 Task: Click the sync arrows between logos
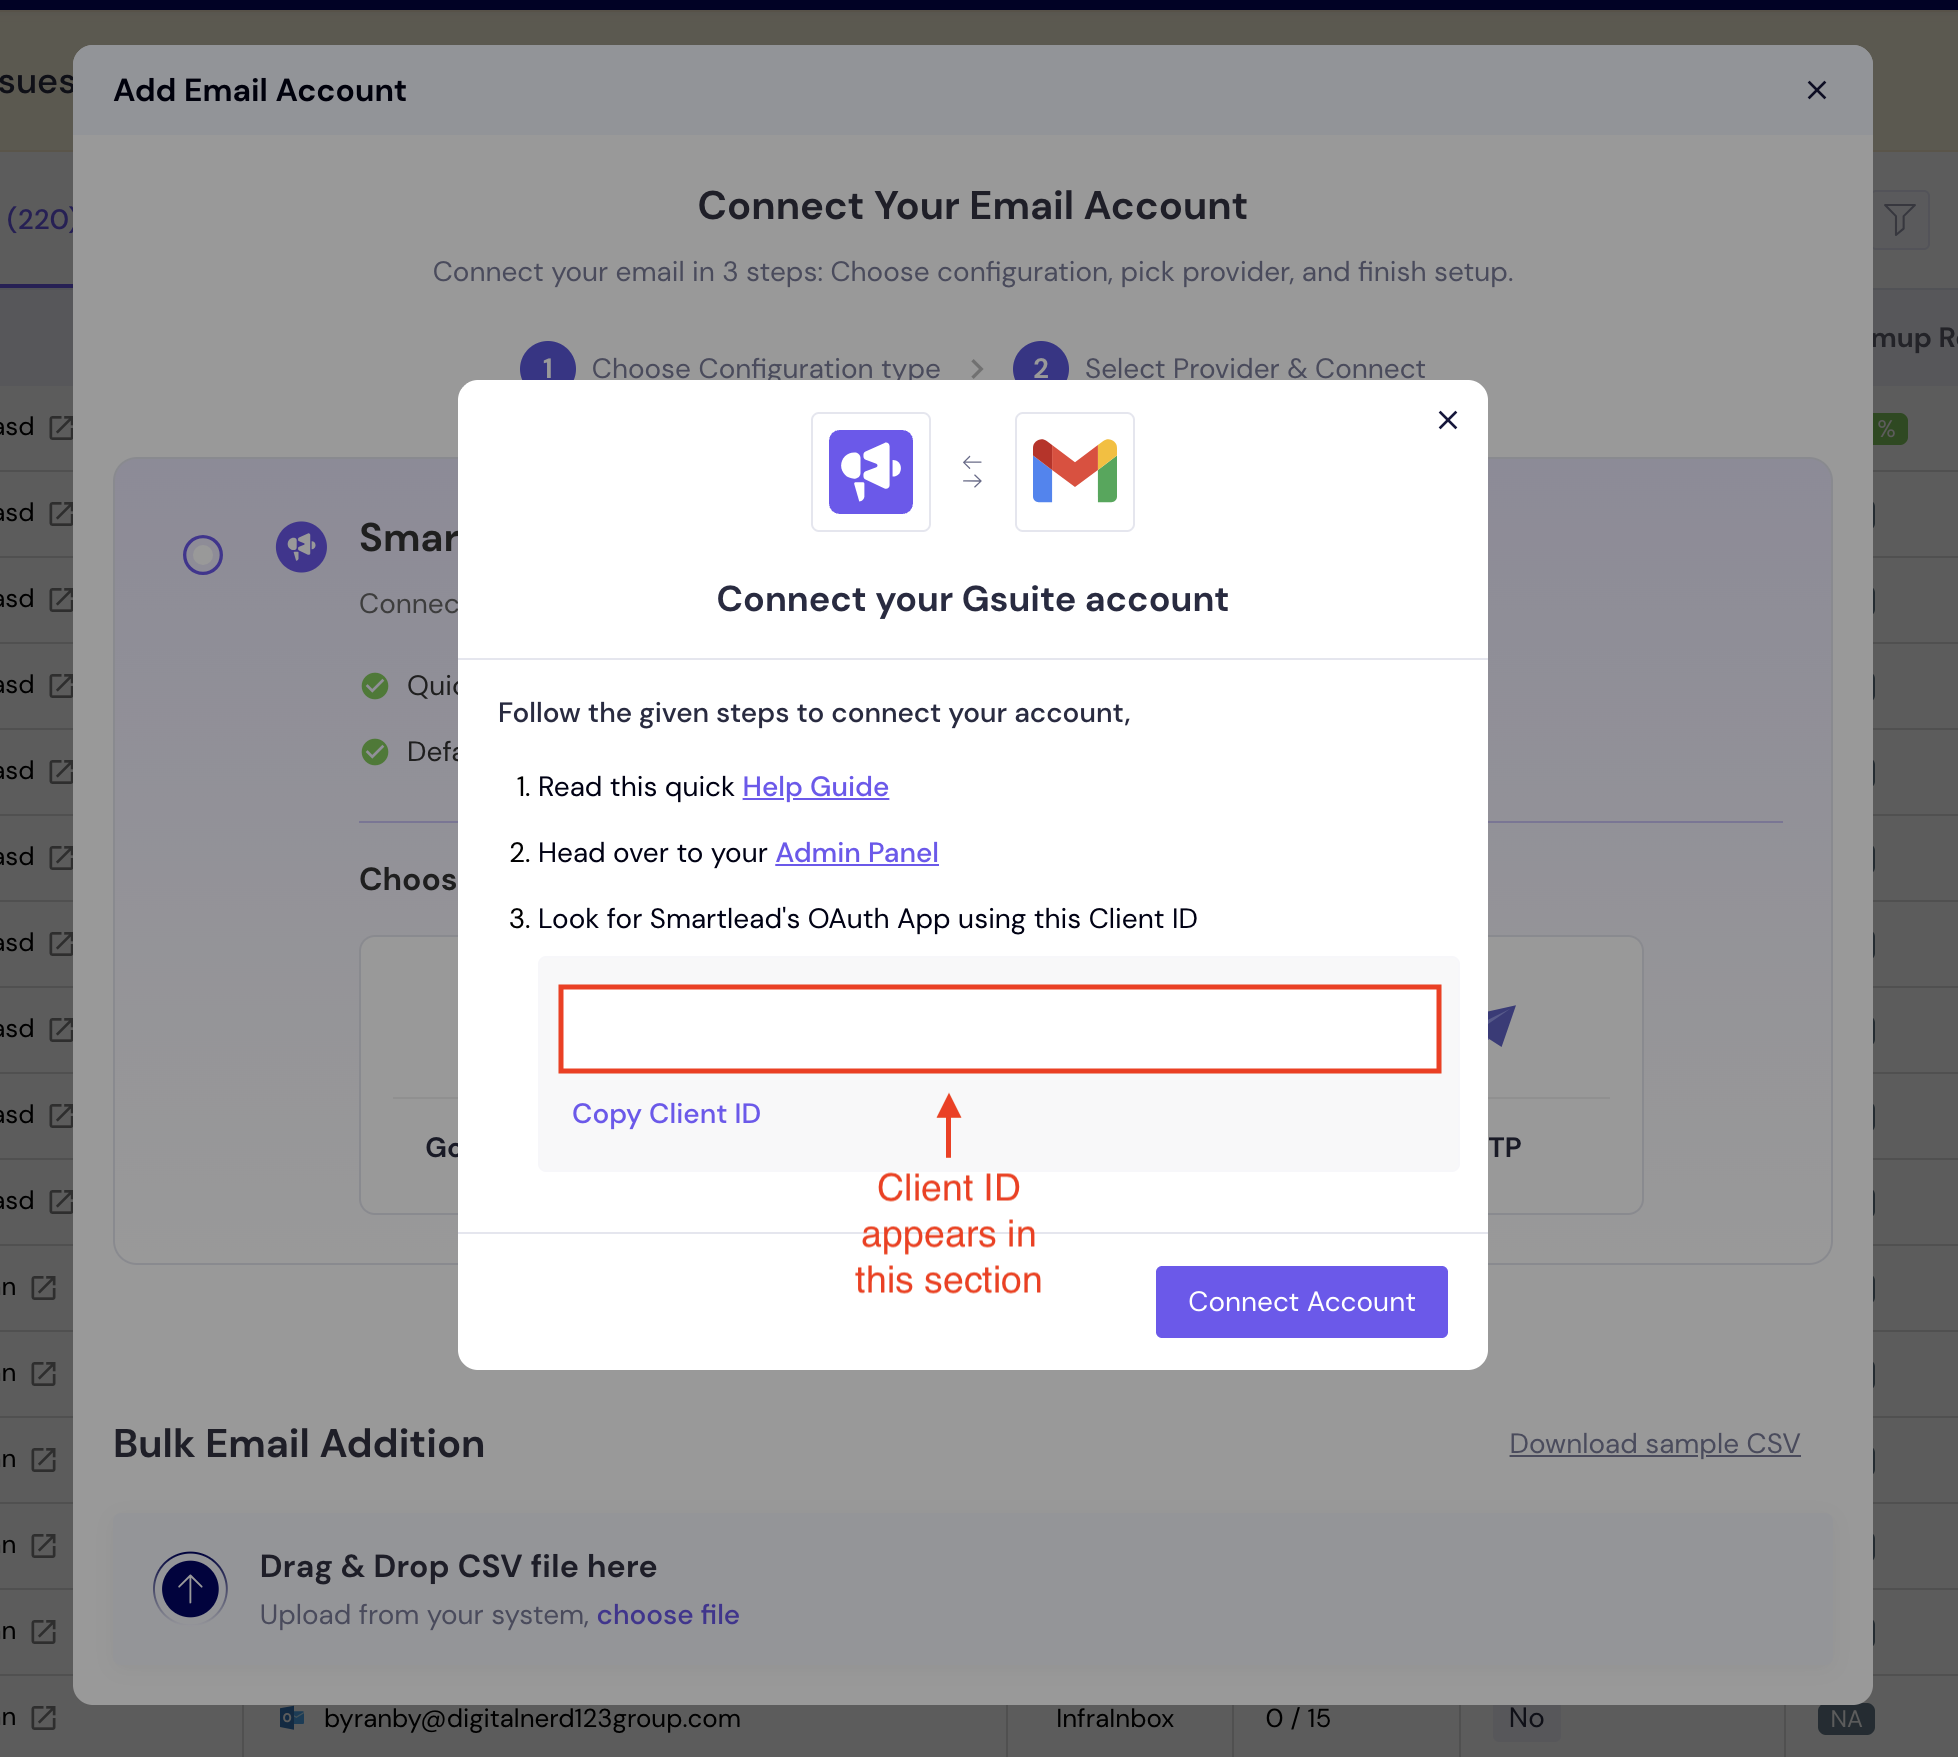point(972,472)
